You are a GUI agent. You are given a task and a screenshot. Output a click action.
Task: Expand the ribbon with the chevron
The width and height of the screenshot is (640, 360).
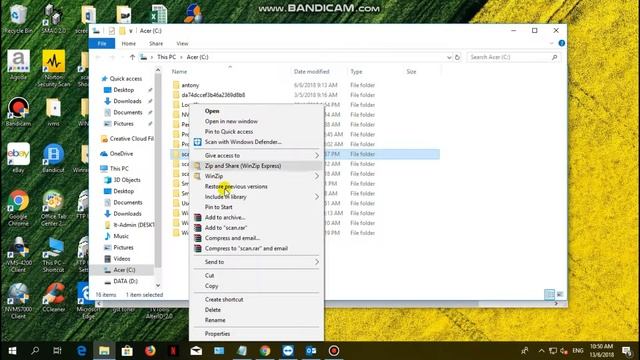(551, 43)
